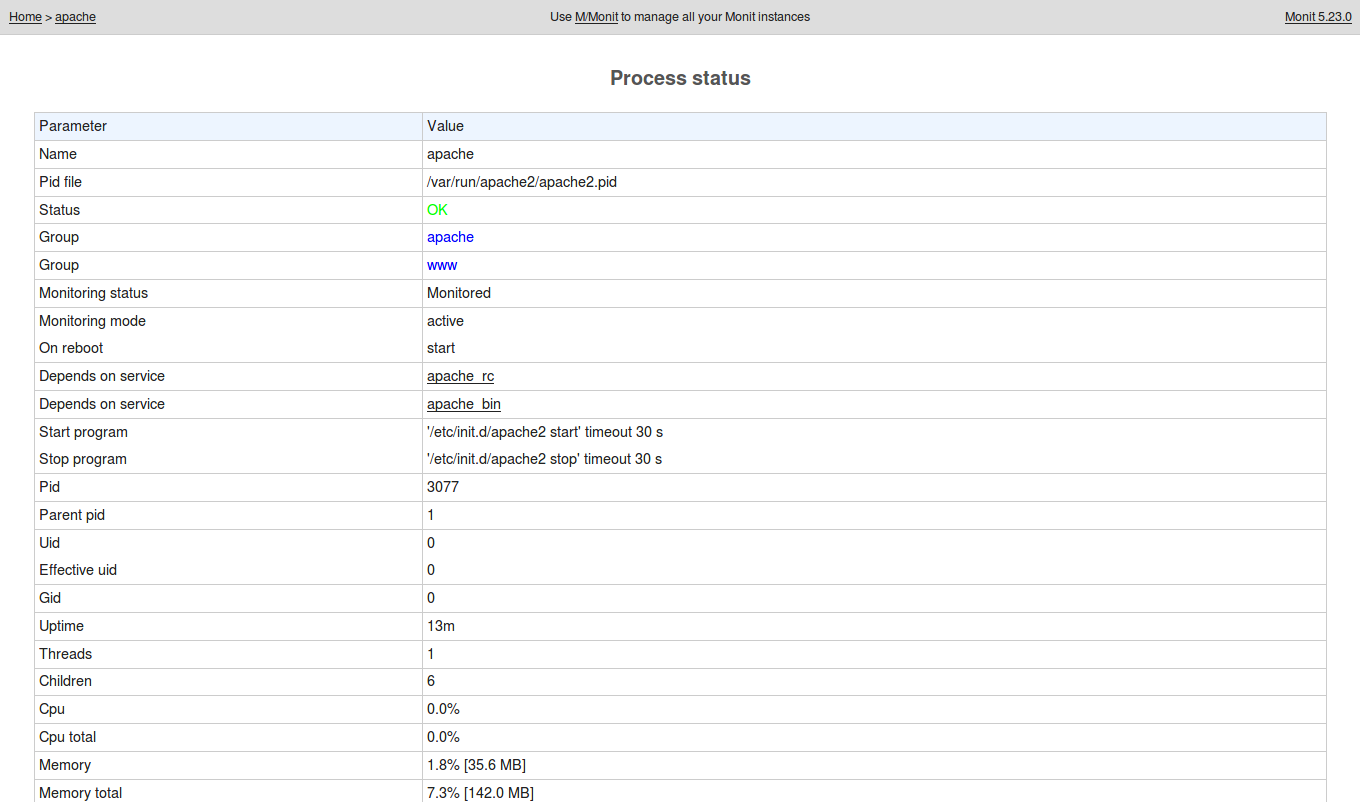This screenshot has height=802, width=1360.
Task: Click the Monitoring status parameter label
Action: [93, 293]
